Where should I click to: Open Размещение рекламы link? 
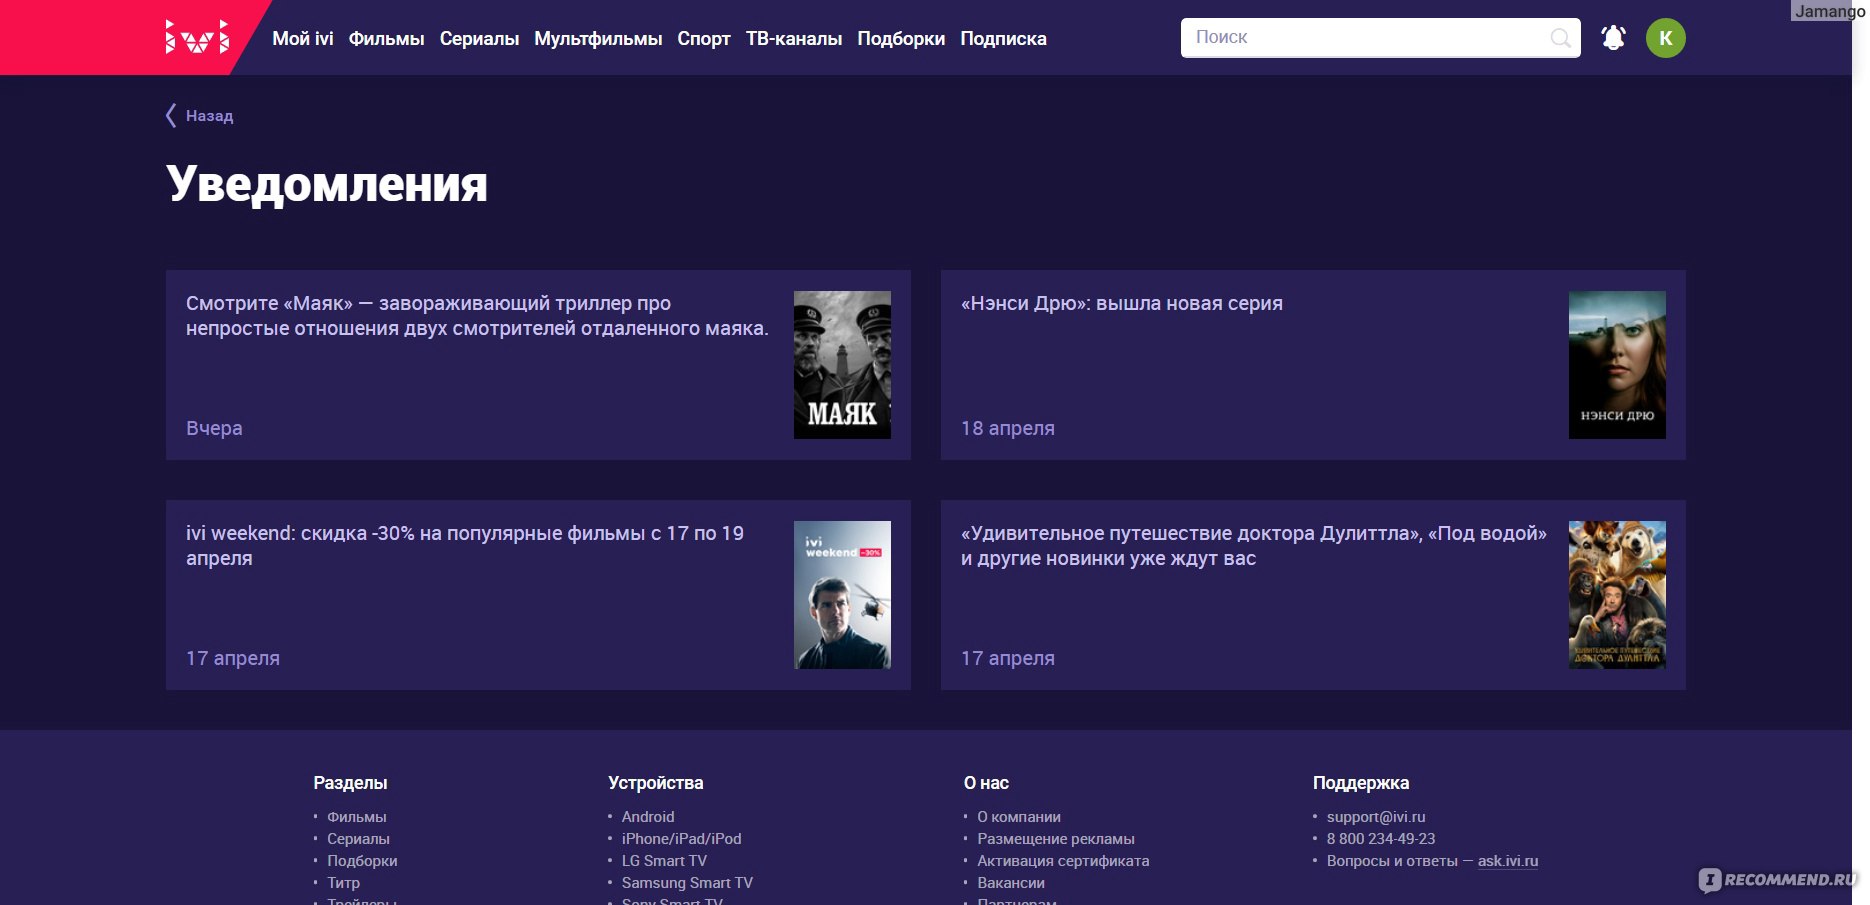(1056, 839)
